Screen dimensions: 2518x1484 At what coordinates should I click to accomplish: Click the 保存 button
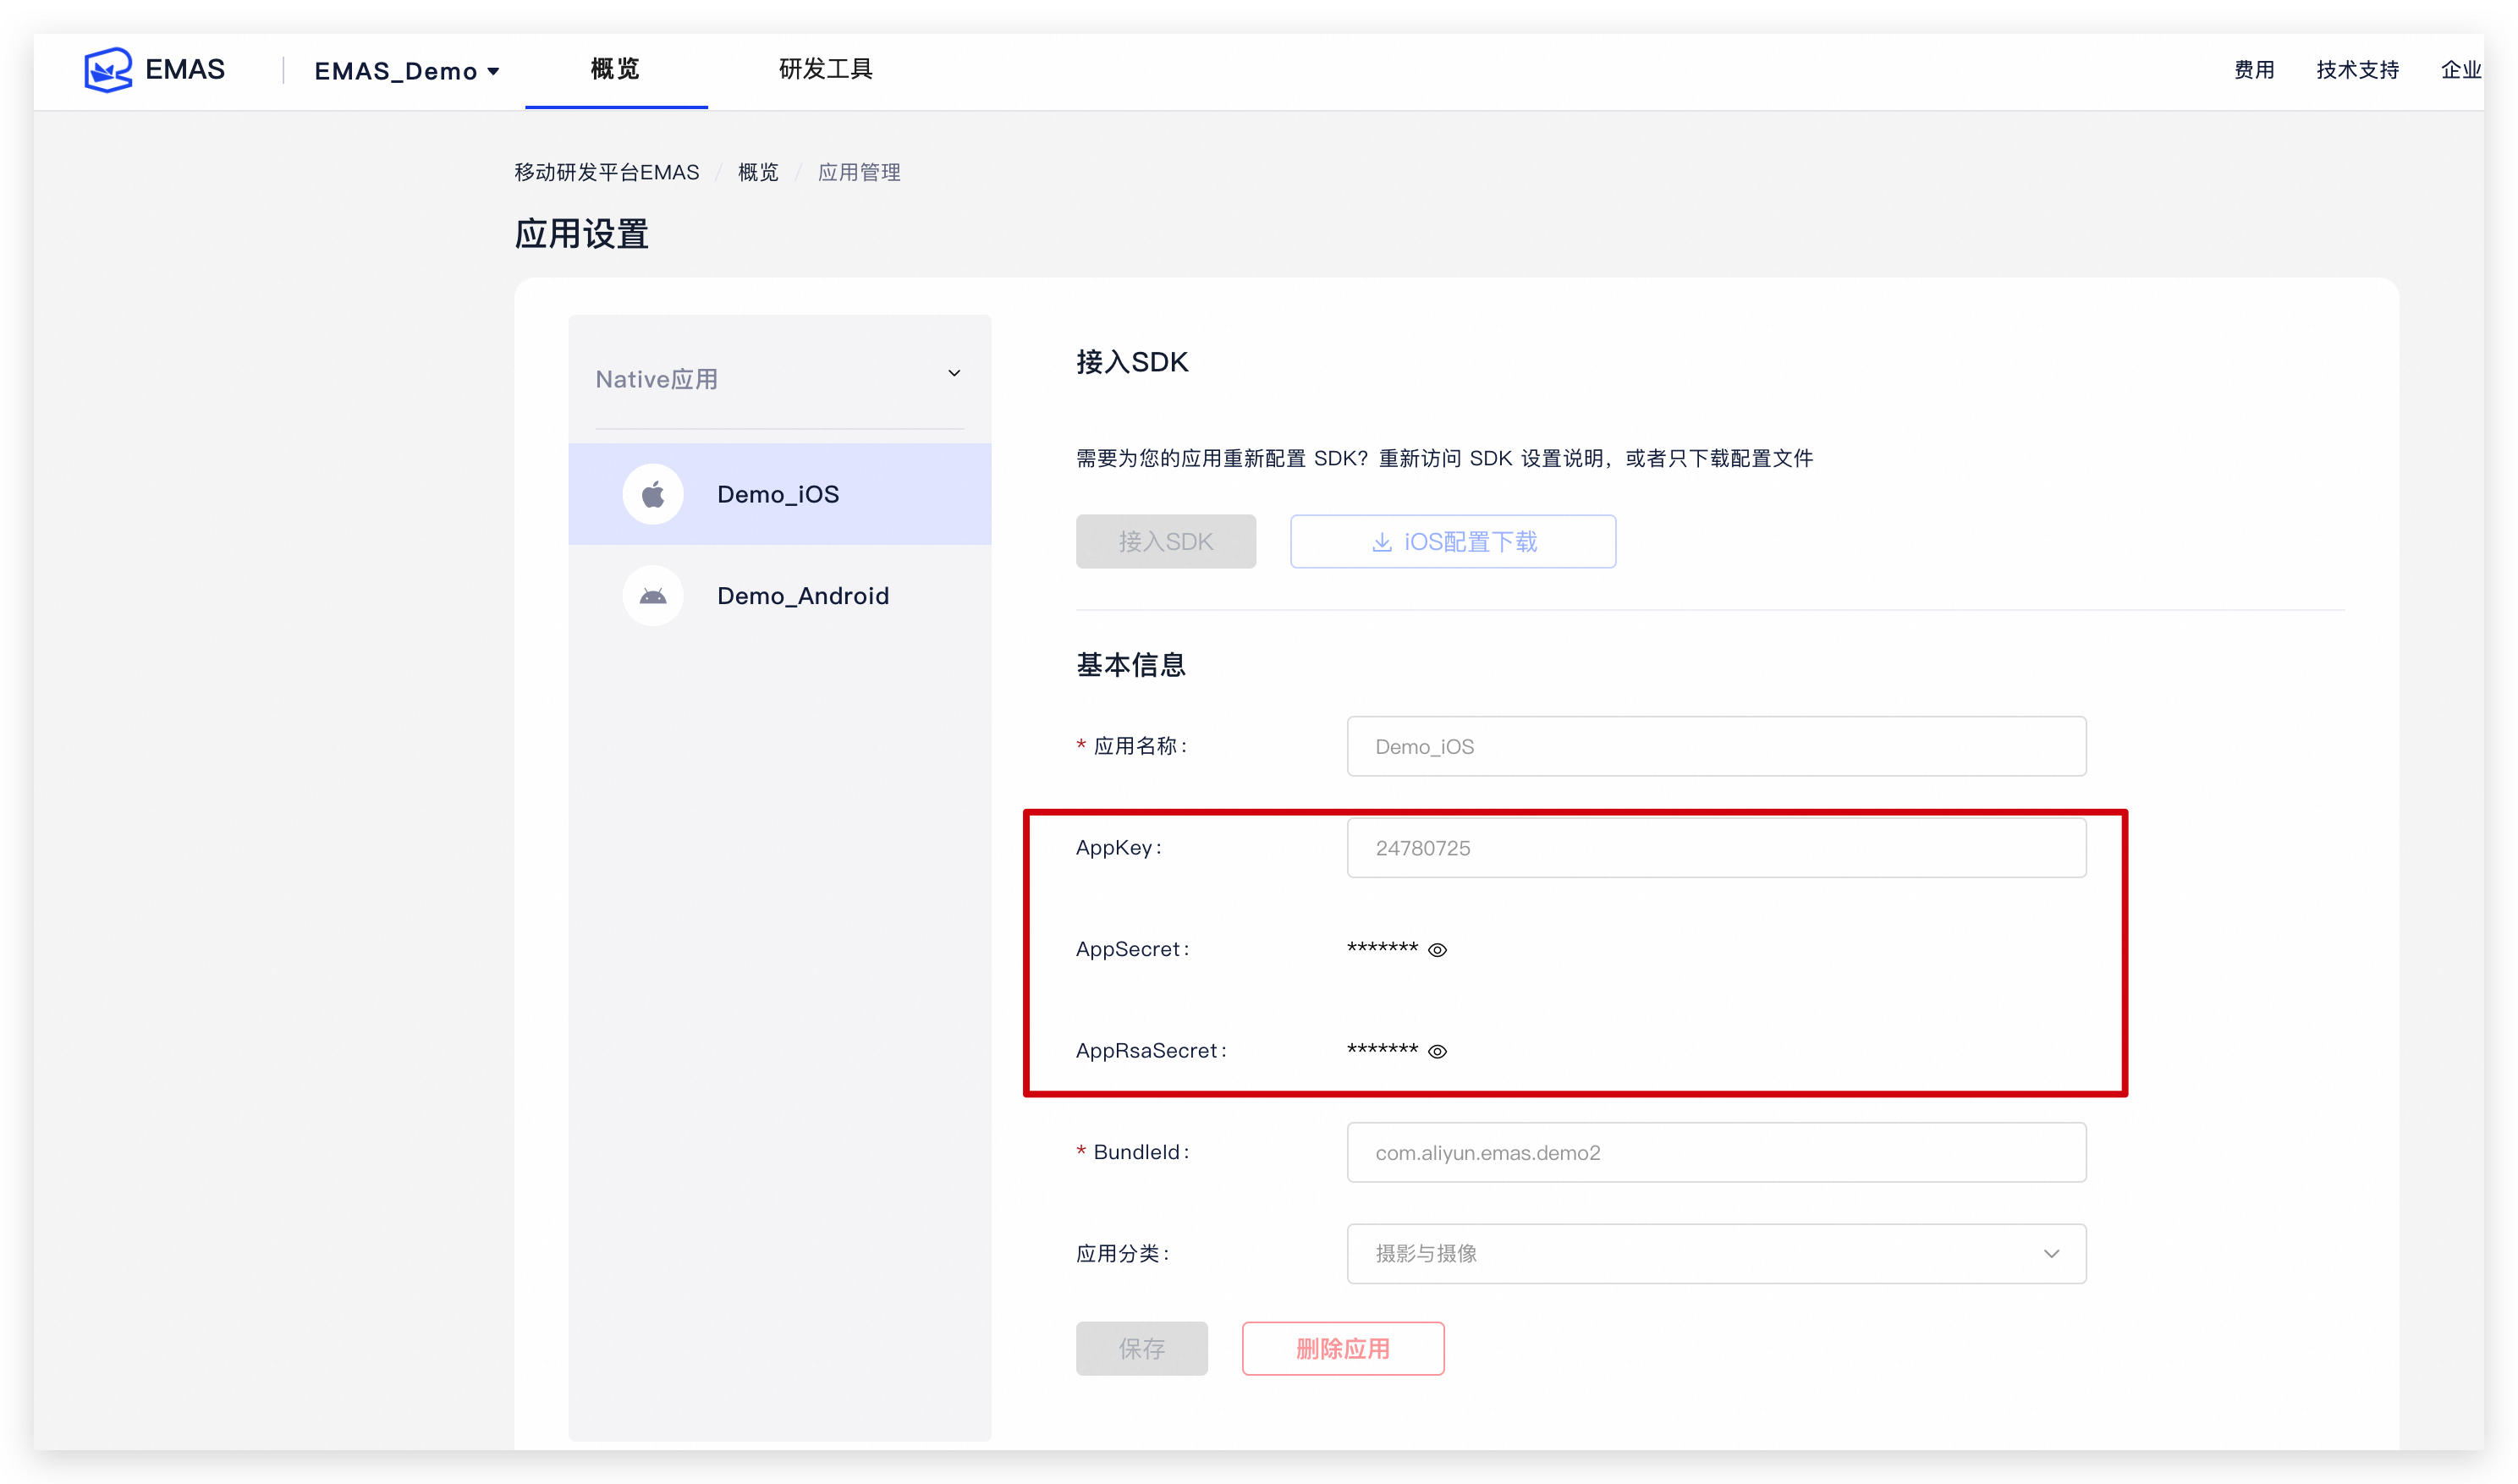1141,1348
